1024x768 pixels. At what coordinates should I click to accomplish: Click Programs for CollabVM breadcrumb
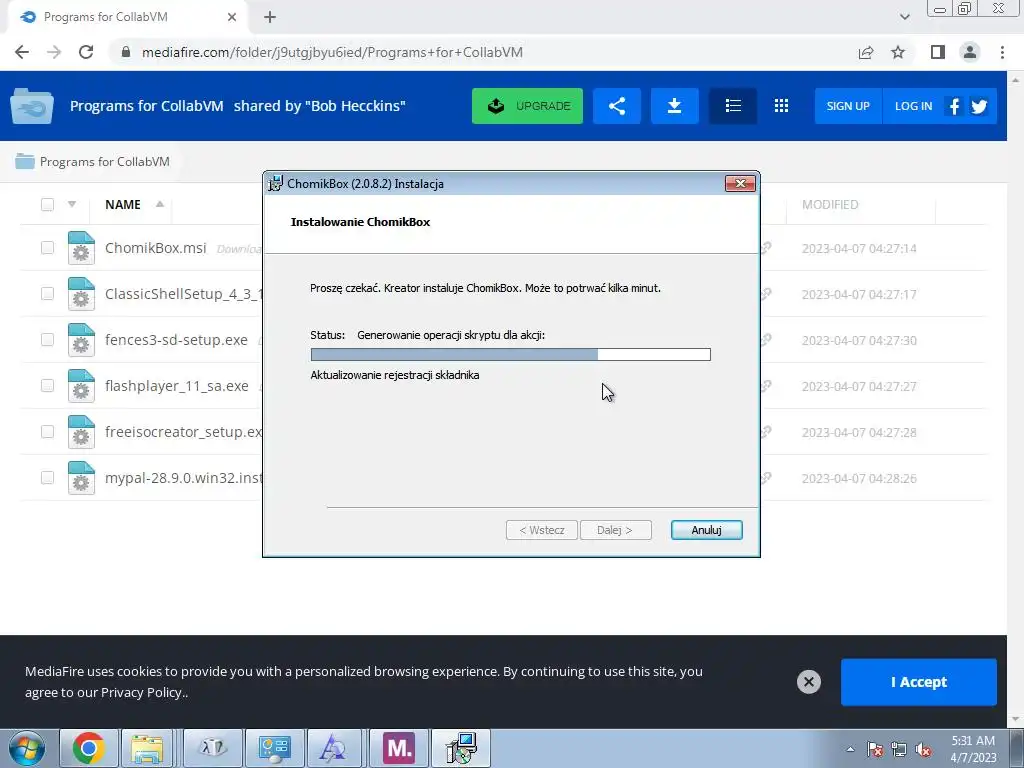(x=104, y=161)
